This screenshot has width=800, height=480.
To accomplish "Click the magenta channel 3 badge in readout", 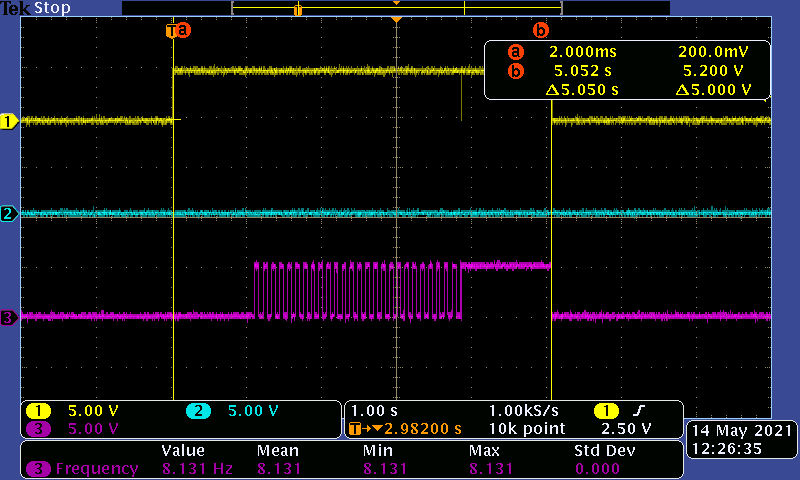I will [x=38, y=428].
